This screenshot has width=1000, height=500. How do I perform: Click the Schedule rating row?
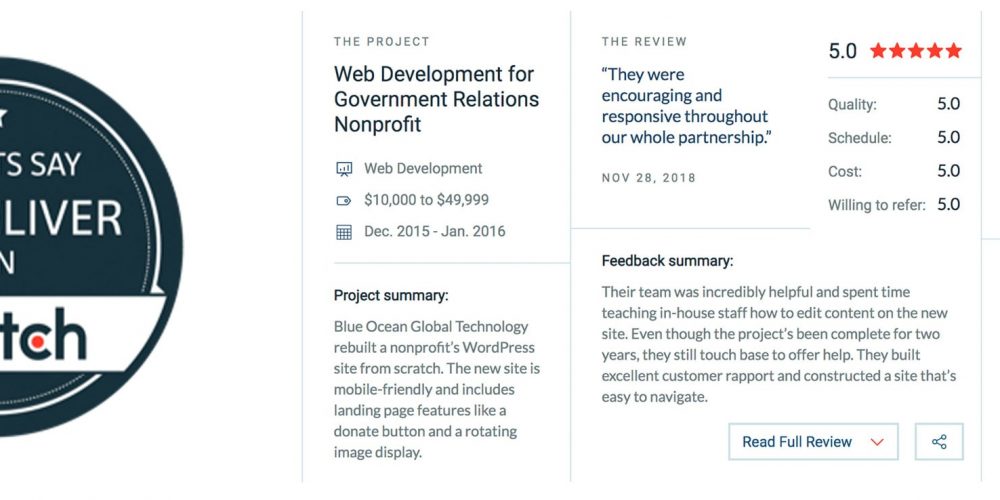[894, 137]
